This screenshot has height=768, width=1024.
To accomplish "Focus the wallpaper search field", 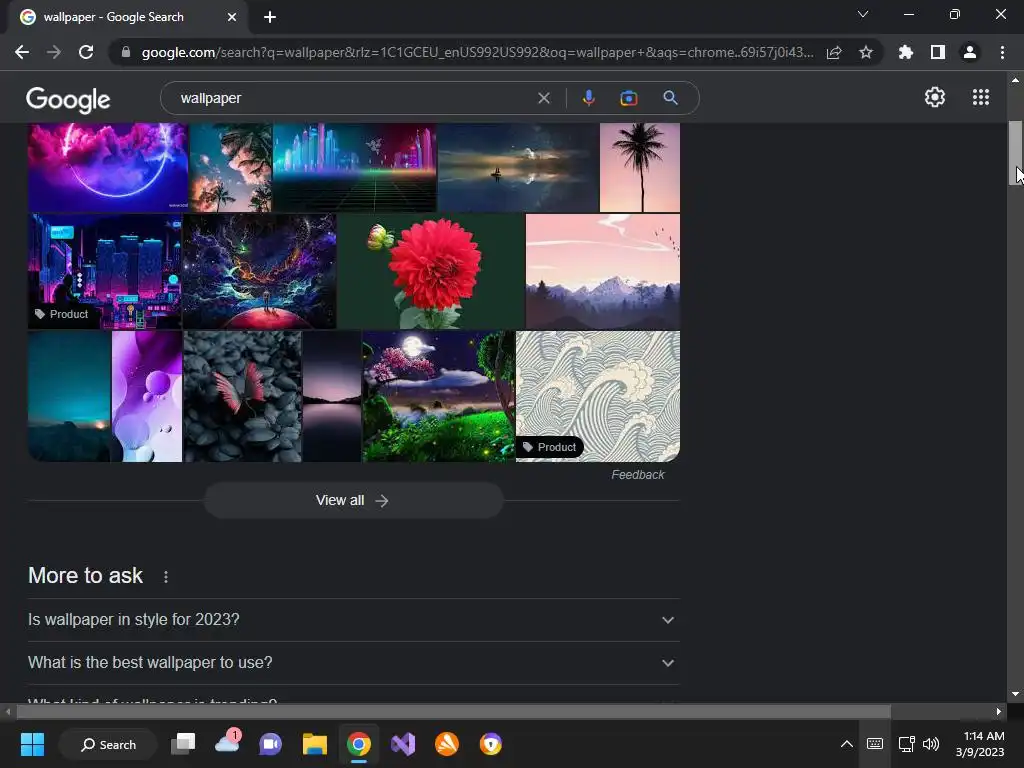I will tap(353, 98).
